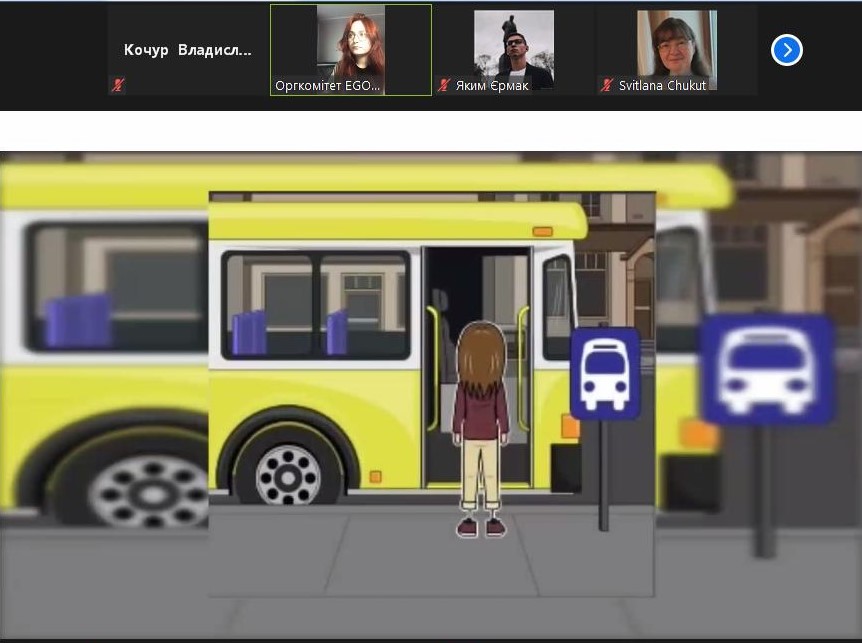Screen dimensions: 862x643
Task: Click muted mic icon beside Svitlana Chukut
Action: (x=607, y=85)
